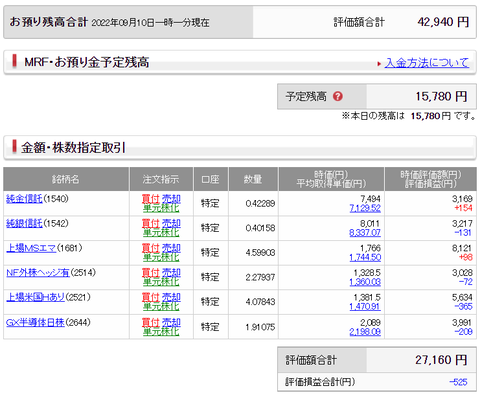Click 単元株化 for GX半導体日株 row
Screen dimensions: 480x395
coord(161,332)
